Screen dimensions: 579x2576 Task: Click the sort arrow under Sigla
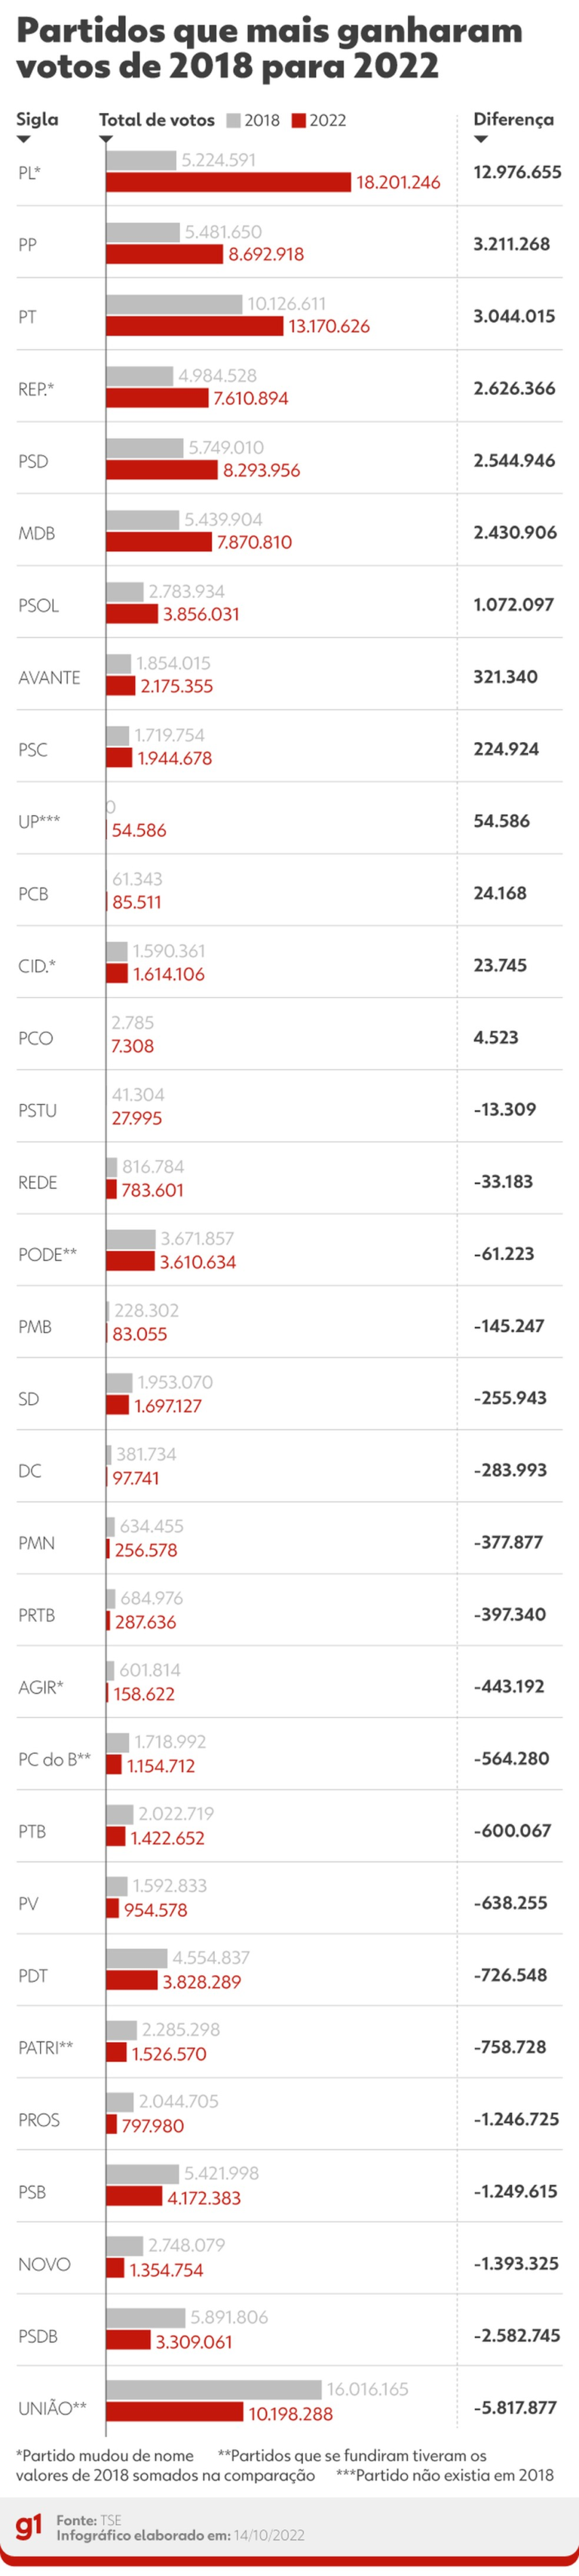(23, 139)
